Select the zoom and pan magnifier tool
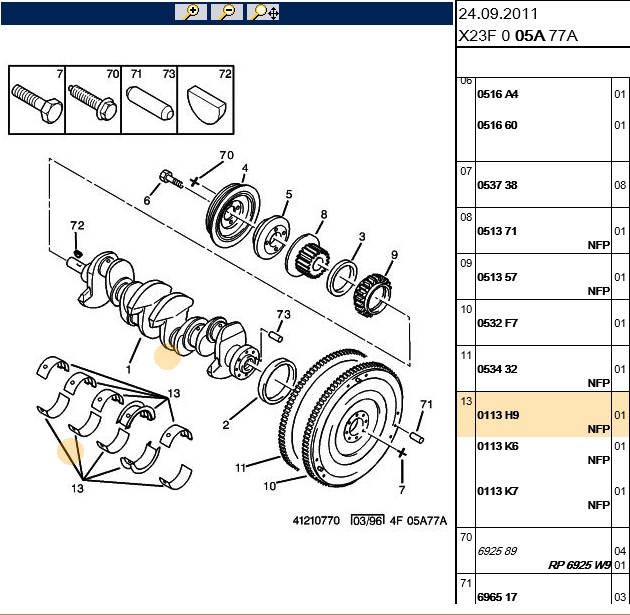The height and width of the screenshot is (615, 630). point(263,12)
